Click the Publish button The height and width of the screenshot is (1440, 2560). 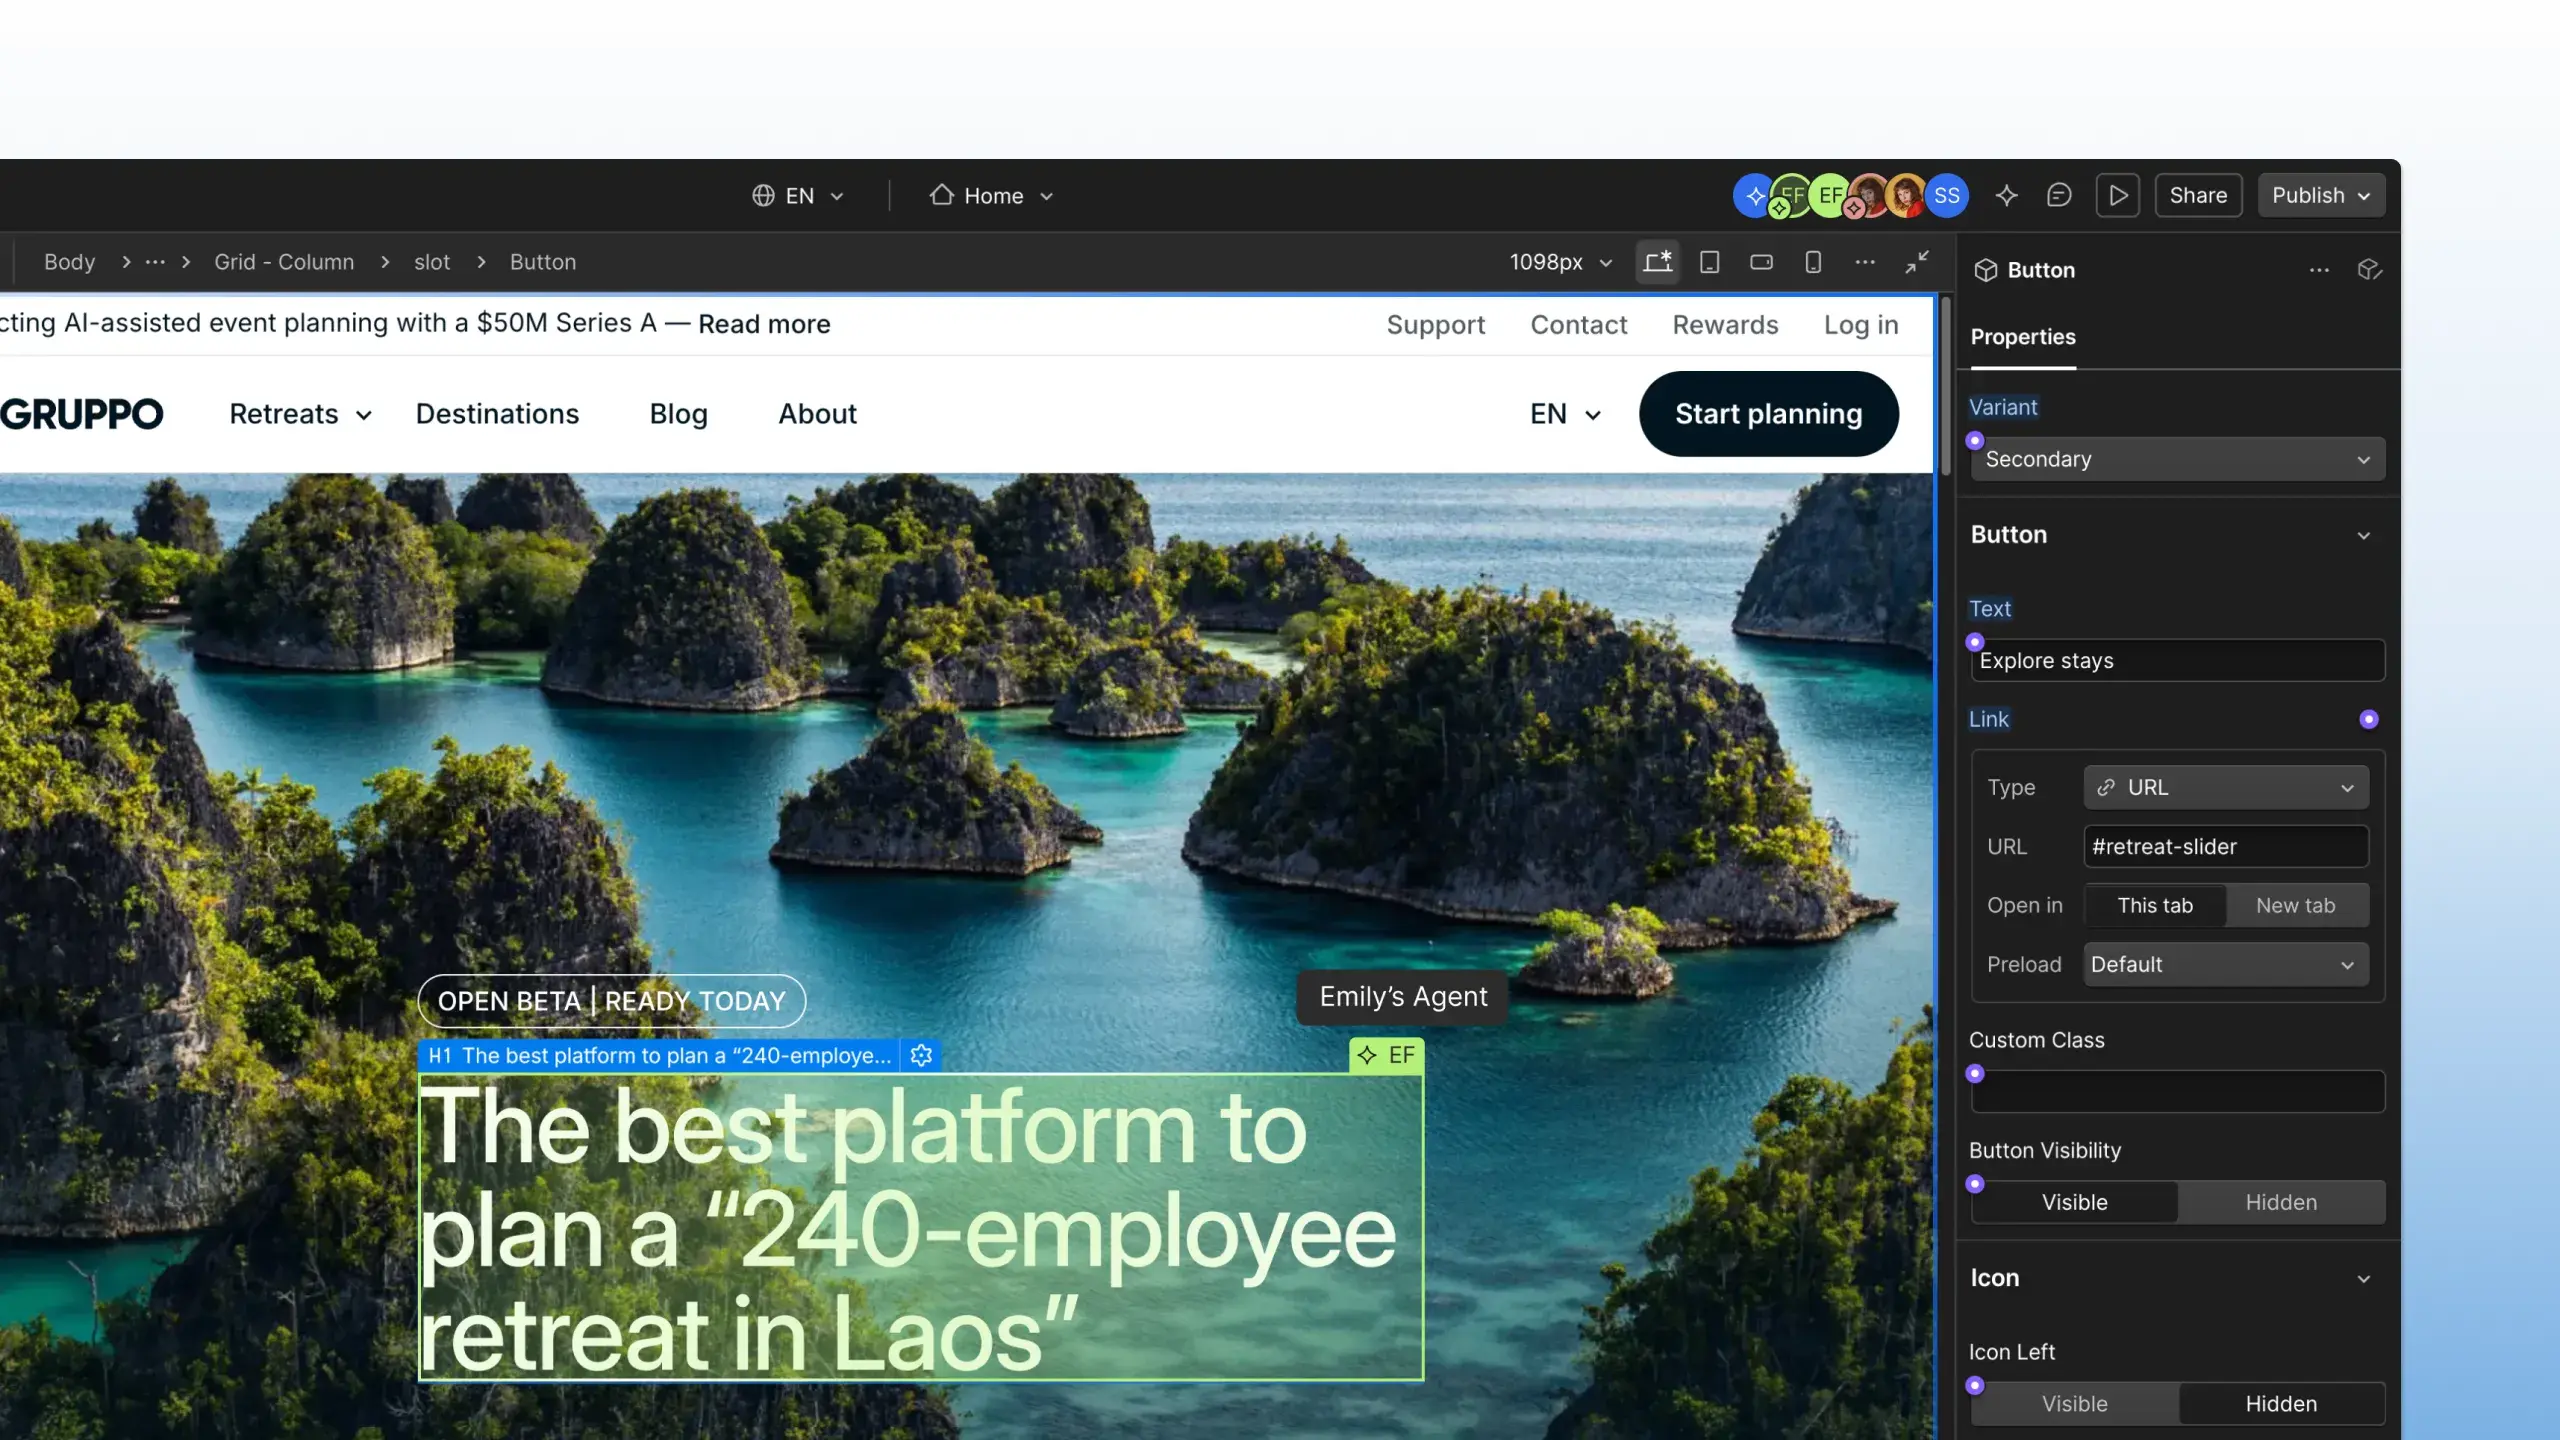[x=2321, y=196]
